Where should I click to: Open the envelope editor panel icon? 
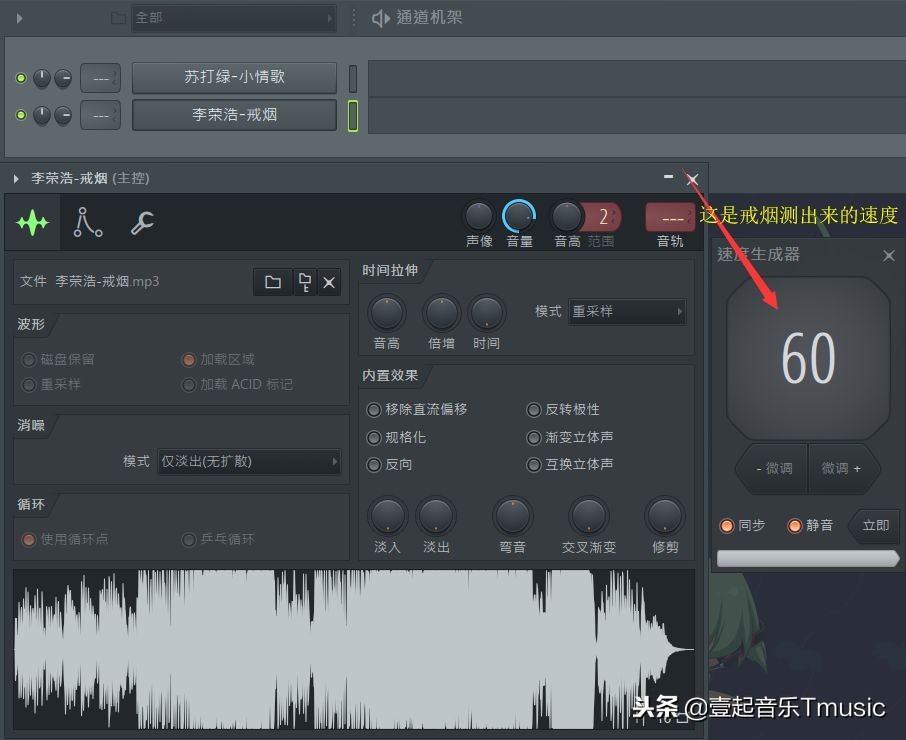(x=88, y=222)
